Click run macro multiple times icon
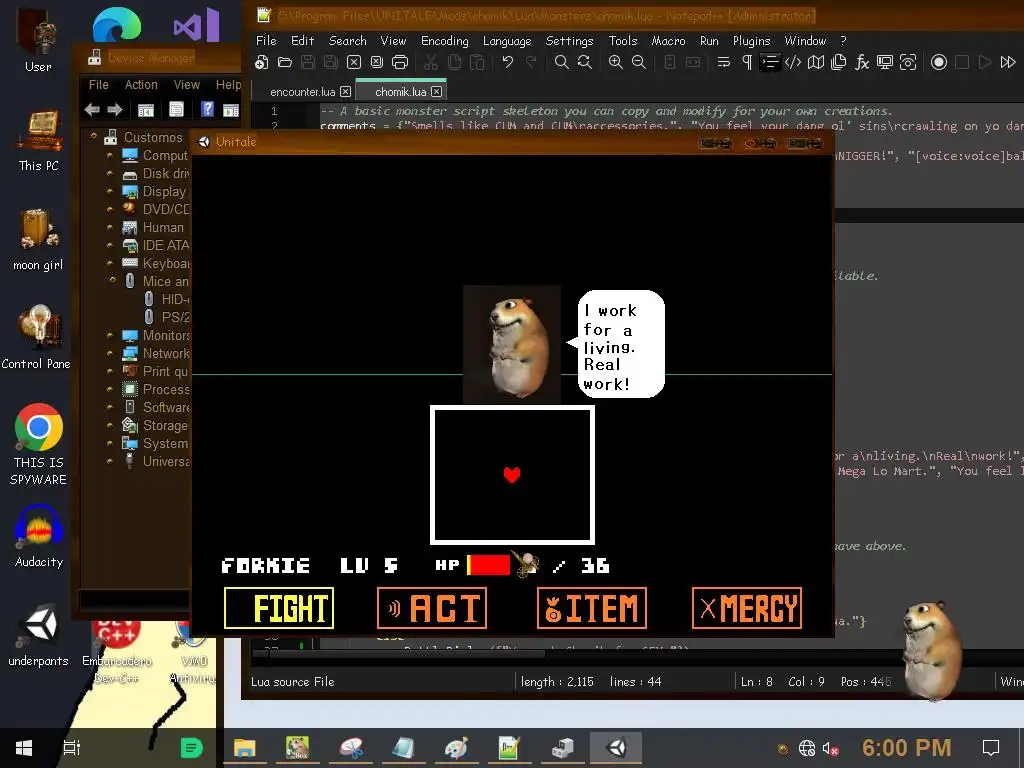 point(1008,62)
